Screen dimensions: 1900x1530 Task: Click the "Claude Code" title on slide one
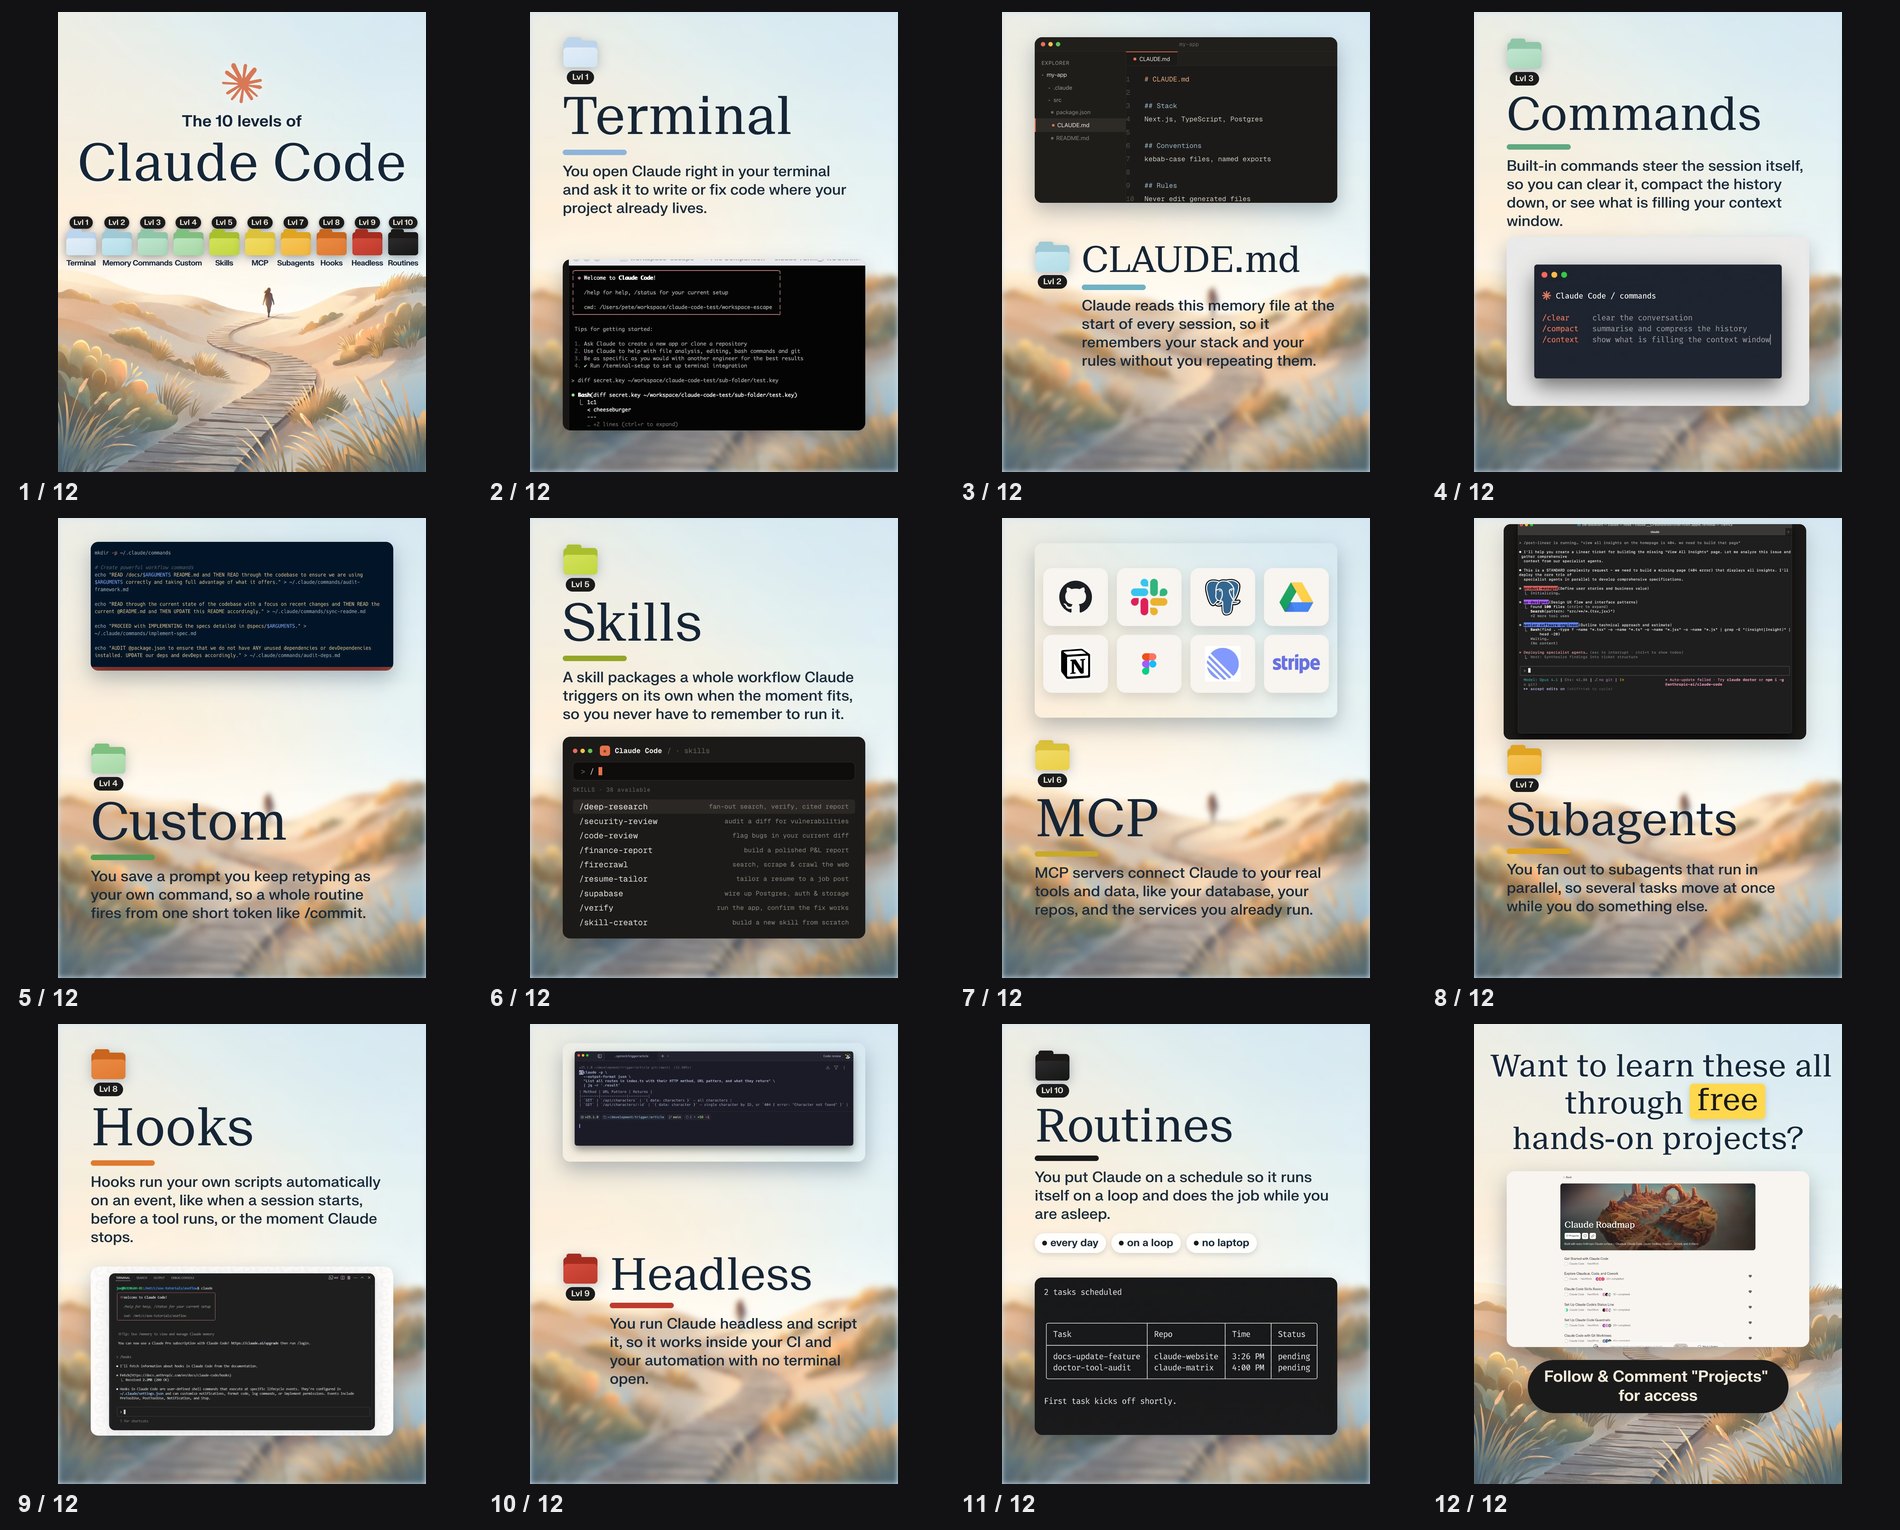(x=242, y=162)
